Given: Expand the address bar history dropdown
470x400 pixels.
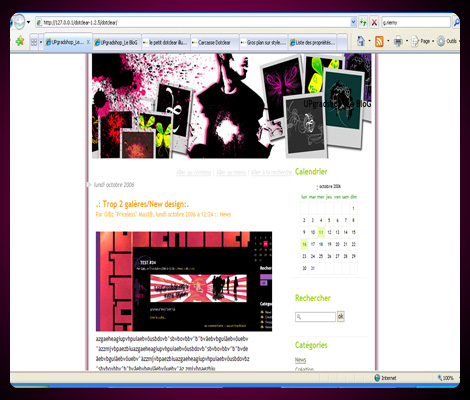Looking at the screenshot, I should (x=354, y=23).
